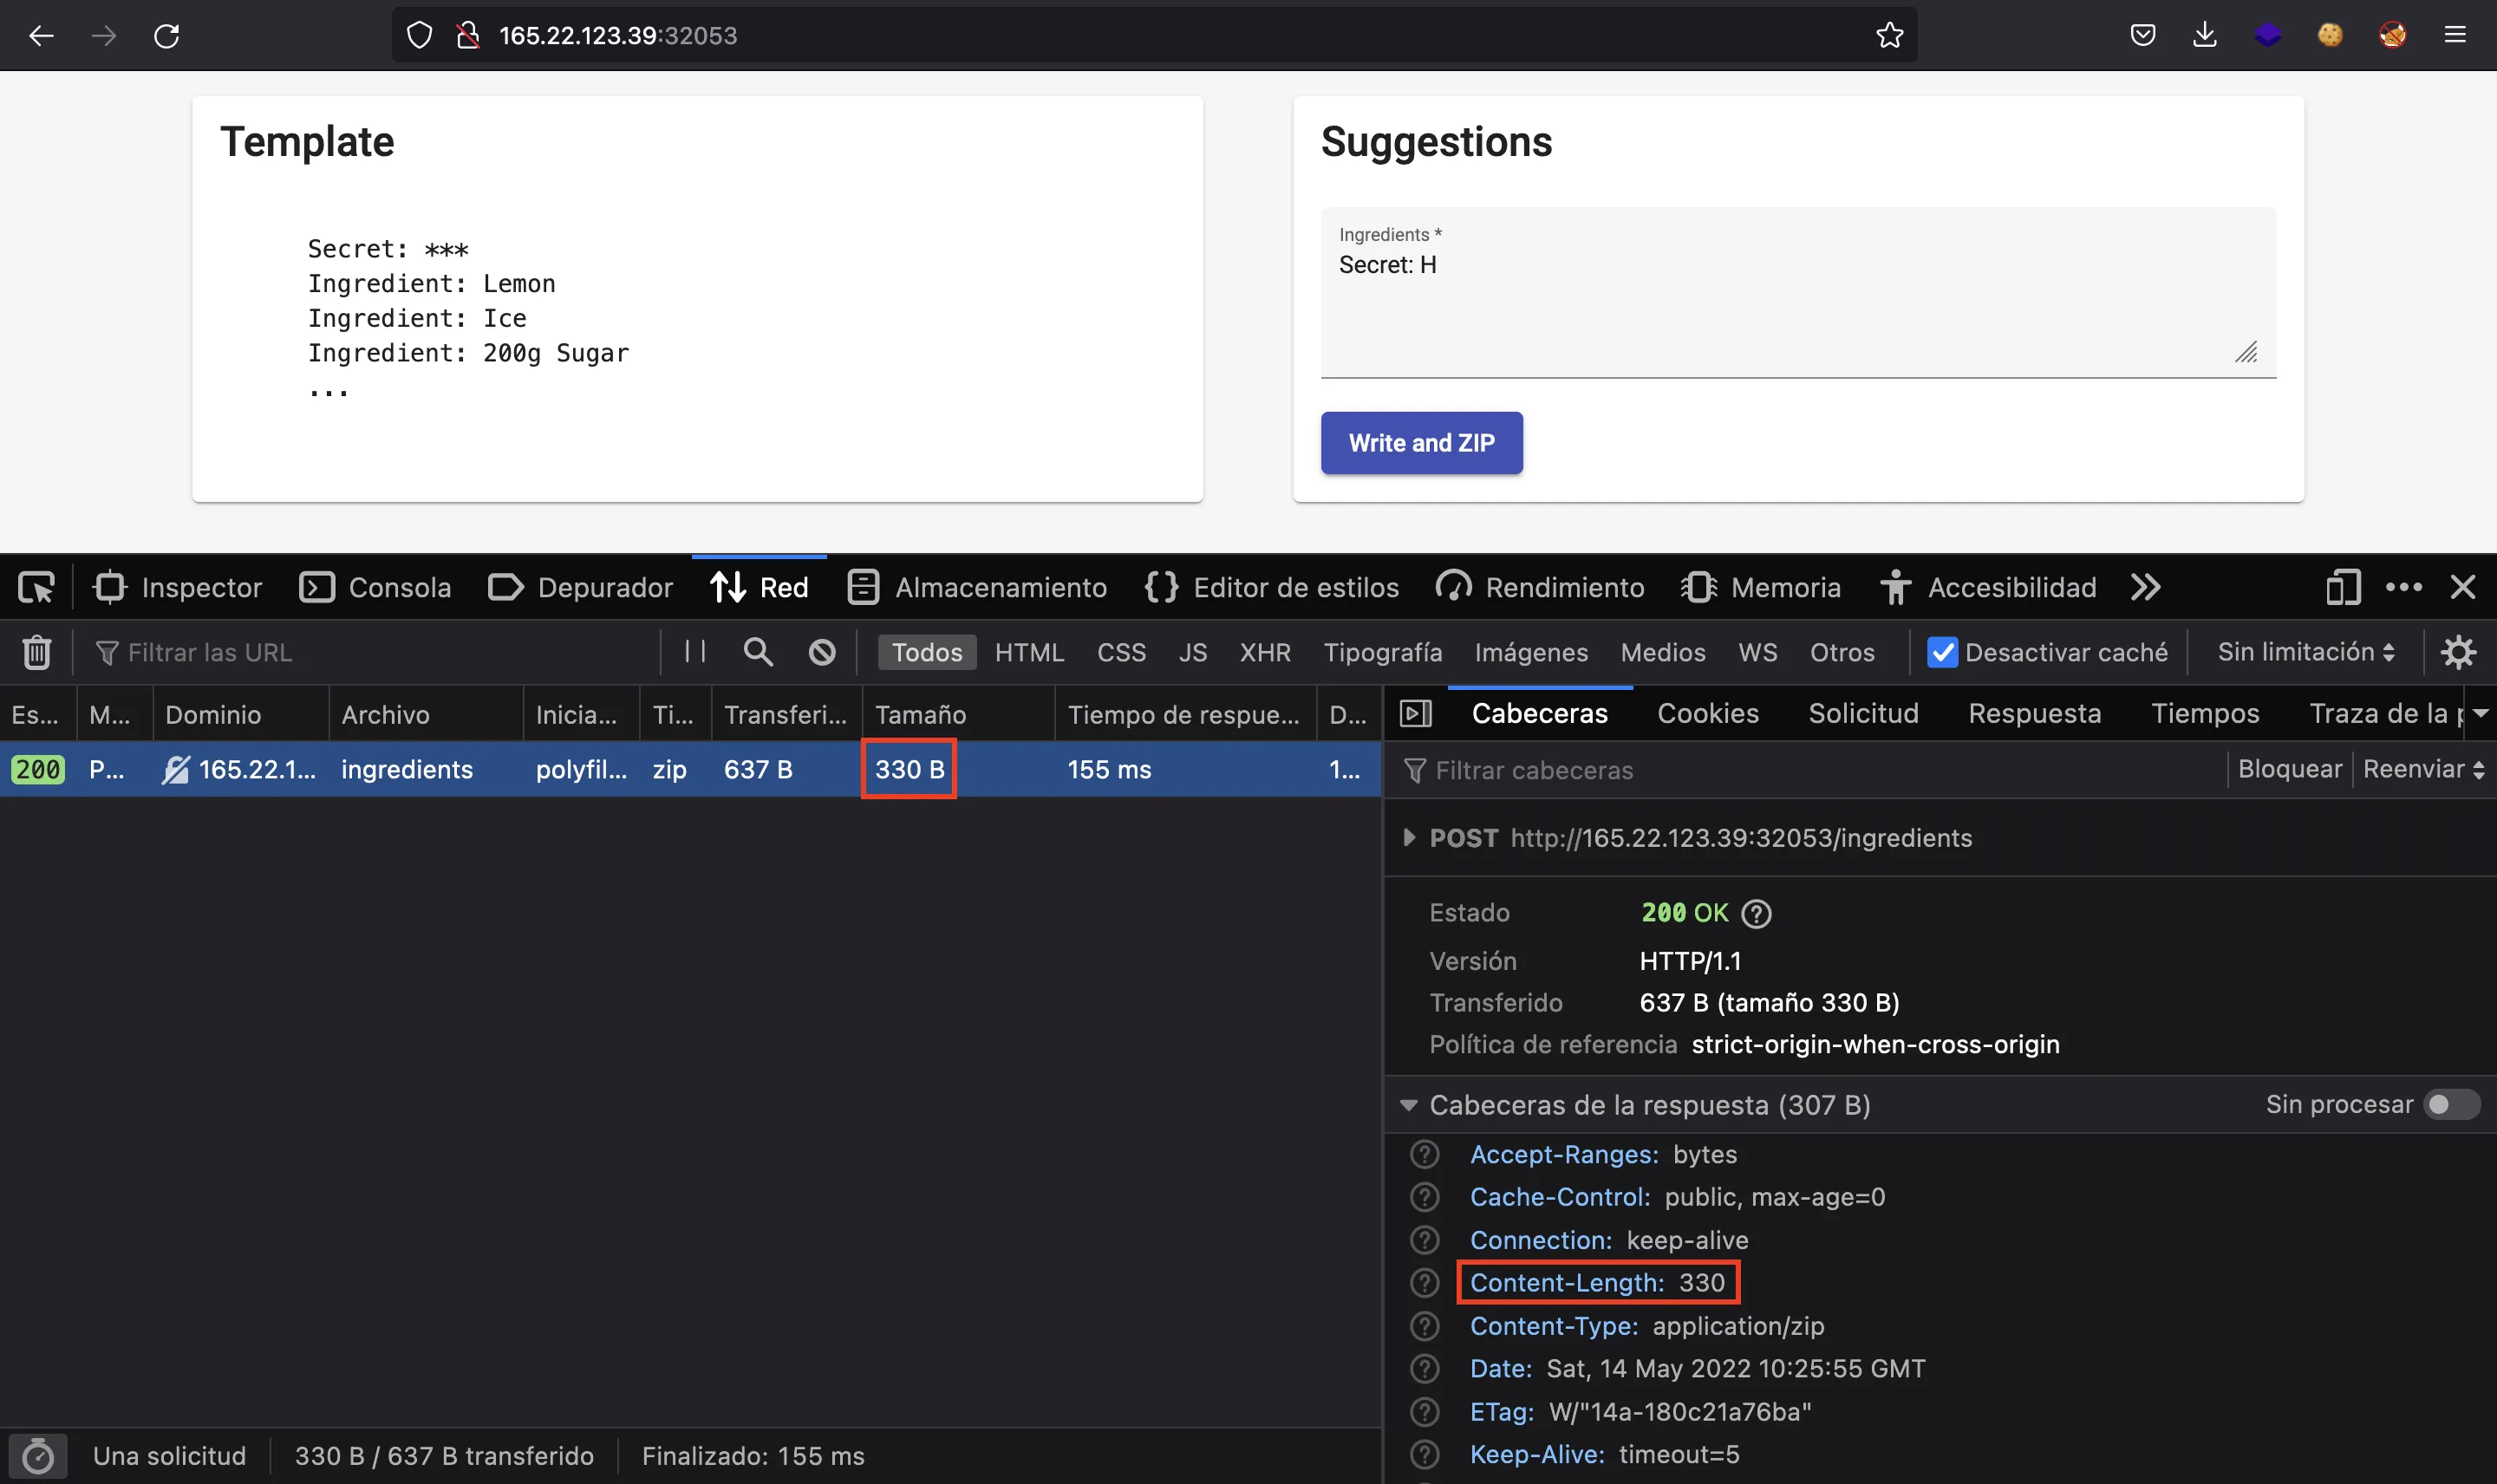This screenshot has width=2497, height=1484.
Task: Toggle the Sin procesar raw headers switch
Action: click(x=2451, y=1104)
